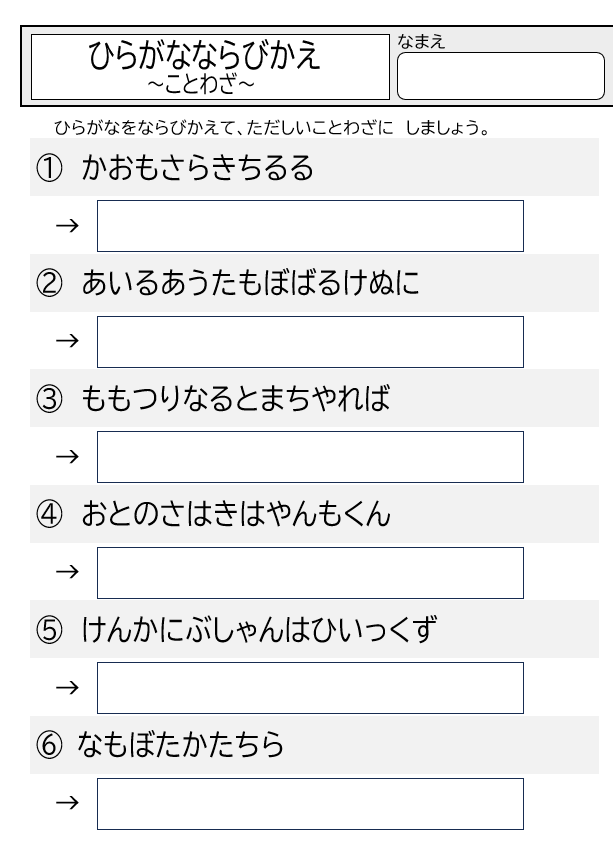Select the circled number ③ marker

point(49,398)
